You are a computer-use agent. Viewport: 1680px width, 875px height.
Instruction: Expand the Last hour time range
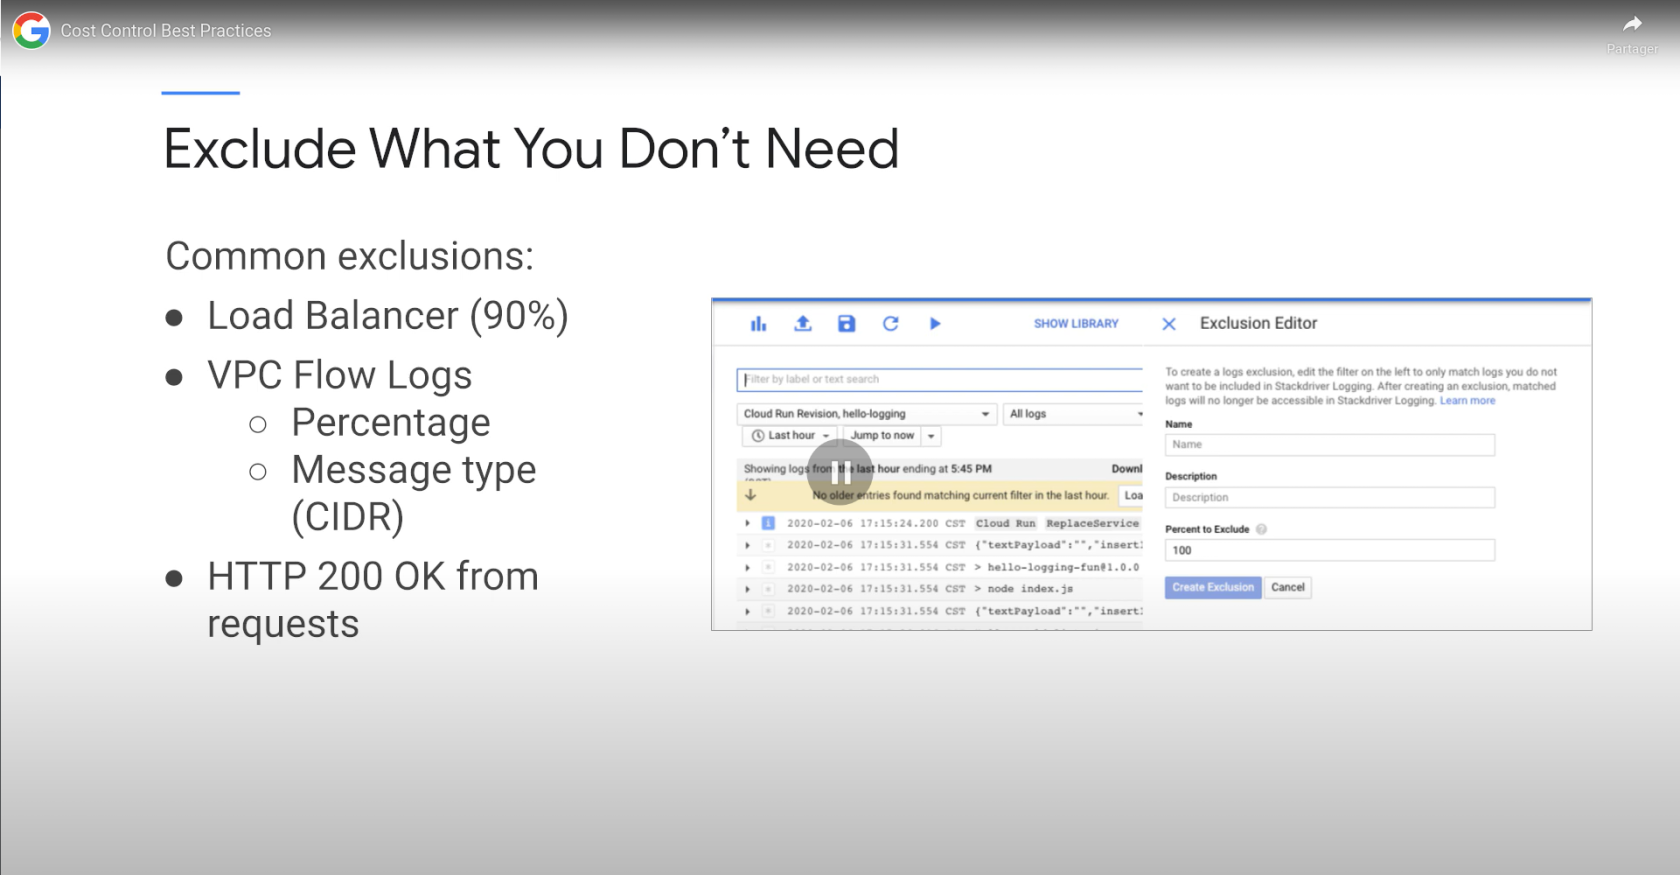[x=790, y=436]
